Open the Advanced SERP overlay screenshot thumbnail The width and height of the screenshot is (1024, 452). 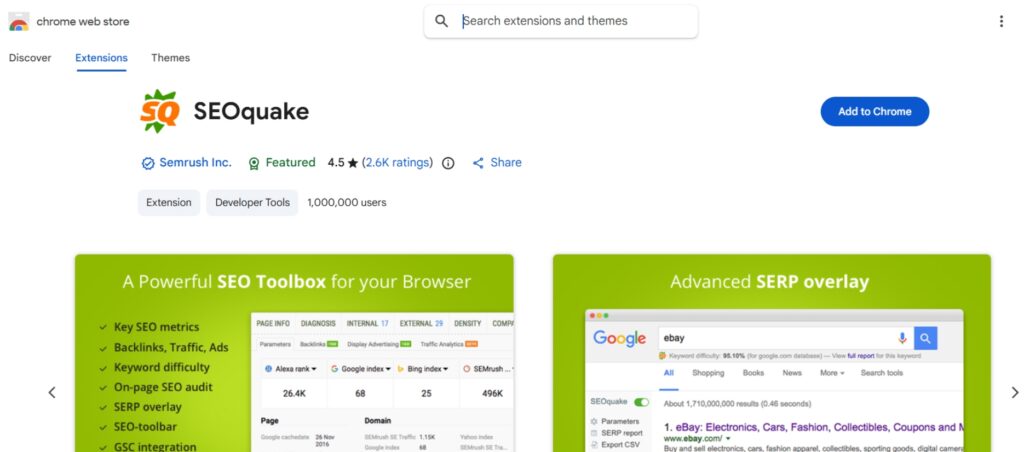click(771, 353)
